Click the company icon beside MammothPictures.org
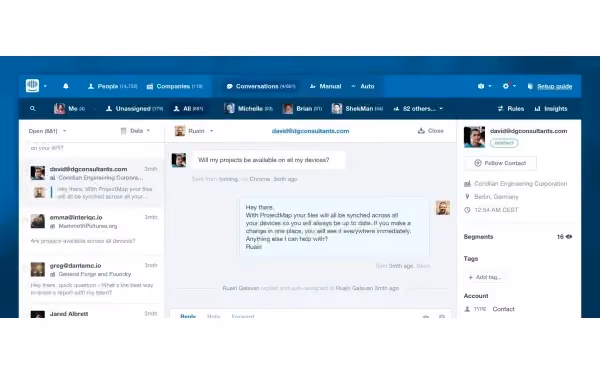Screen dimensions: 600x375 53,226
